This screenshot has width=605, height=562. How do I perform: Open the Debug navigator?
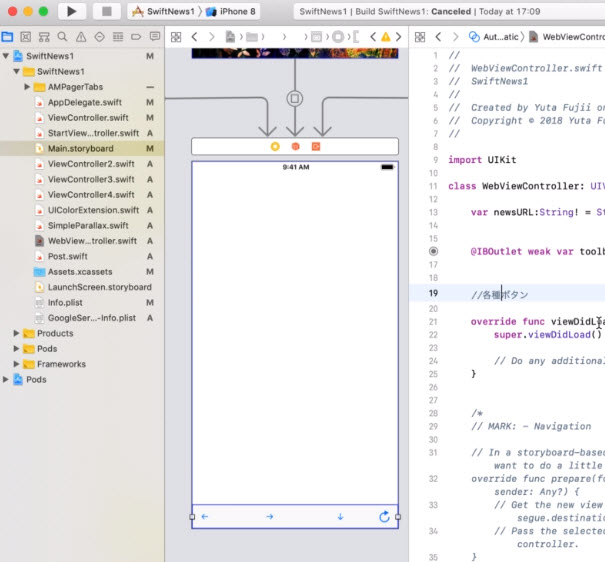point(118,37)
